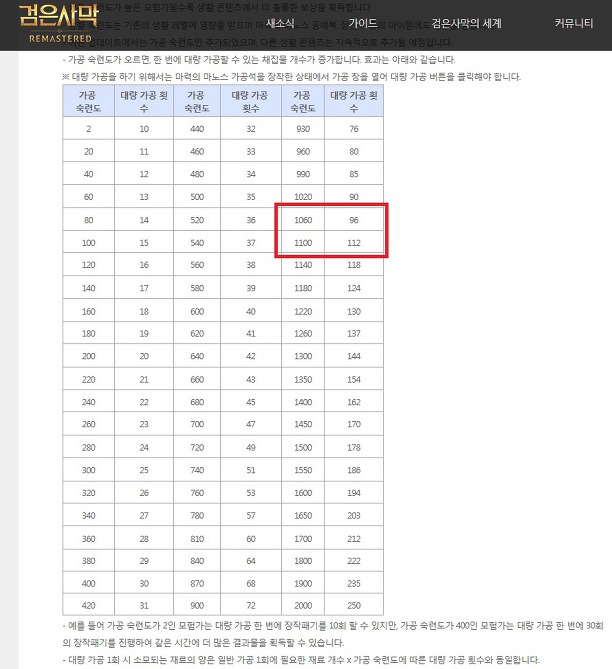Click the 검은사막 Remastered logo

point(59,23)
